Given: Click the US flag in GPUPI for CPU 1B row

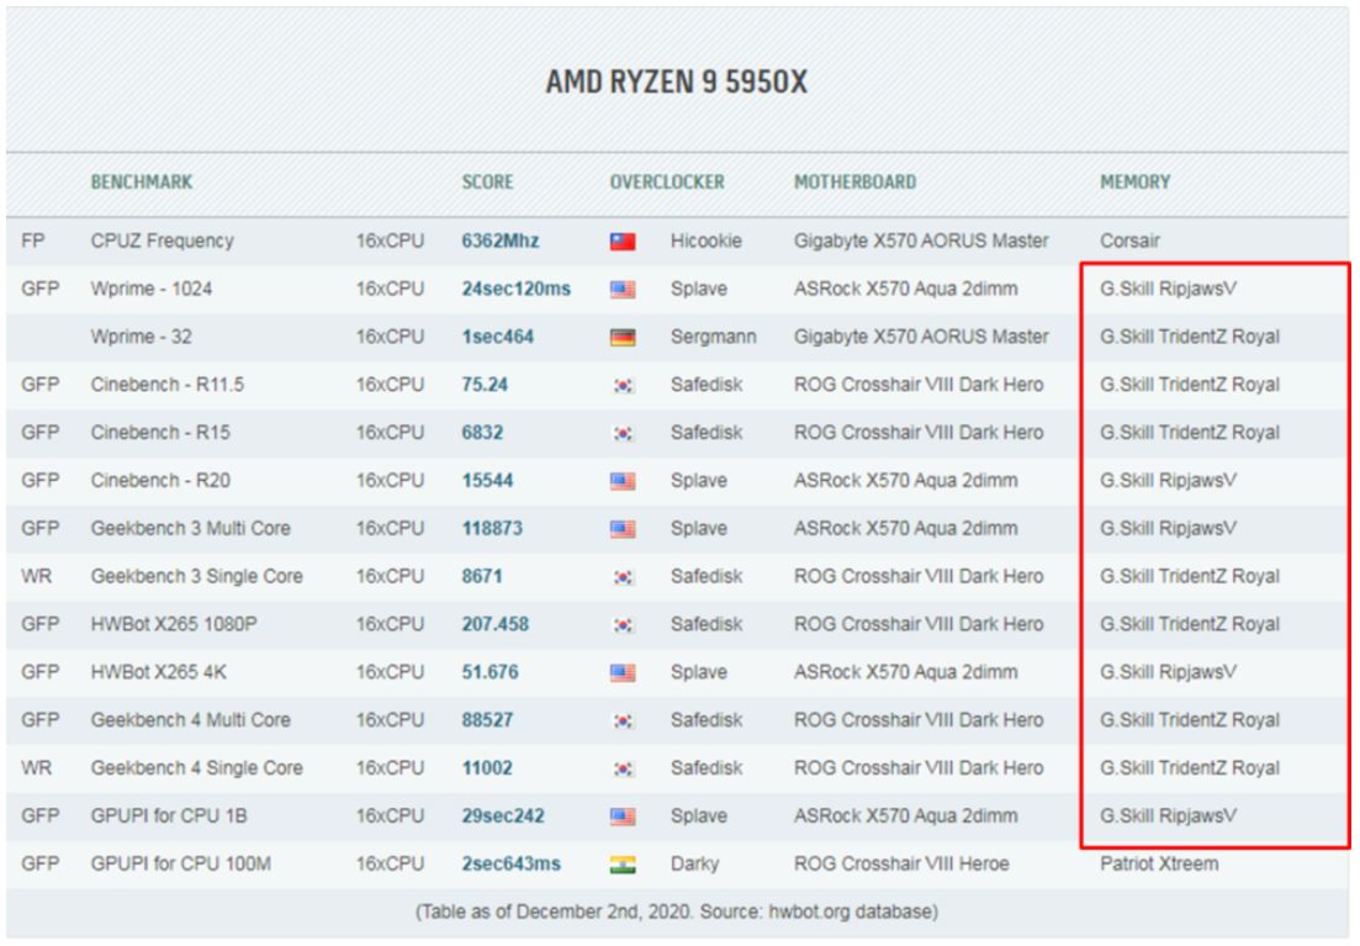Looking at the screenshot, I should [623, 817].
